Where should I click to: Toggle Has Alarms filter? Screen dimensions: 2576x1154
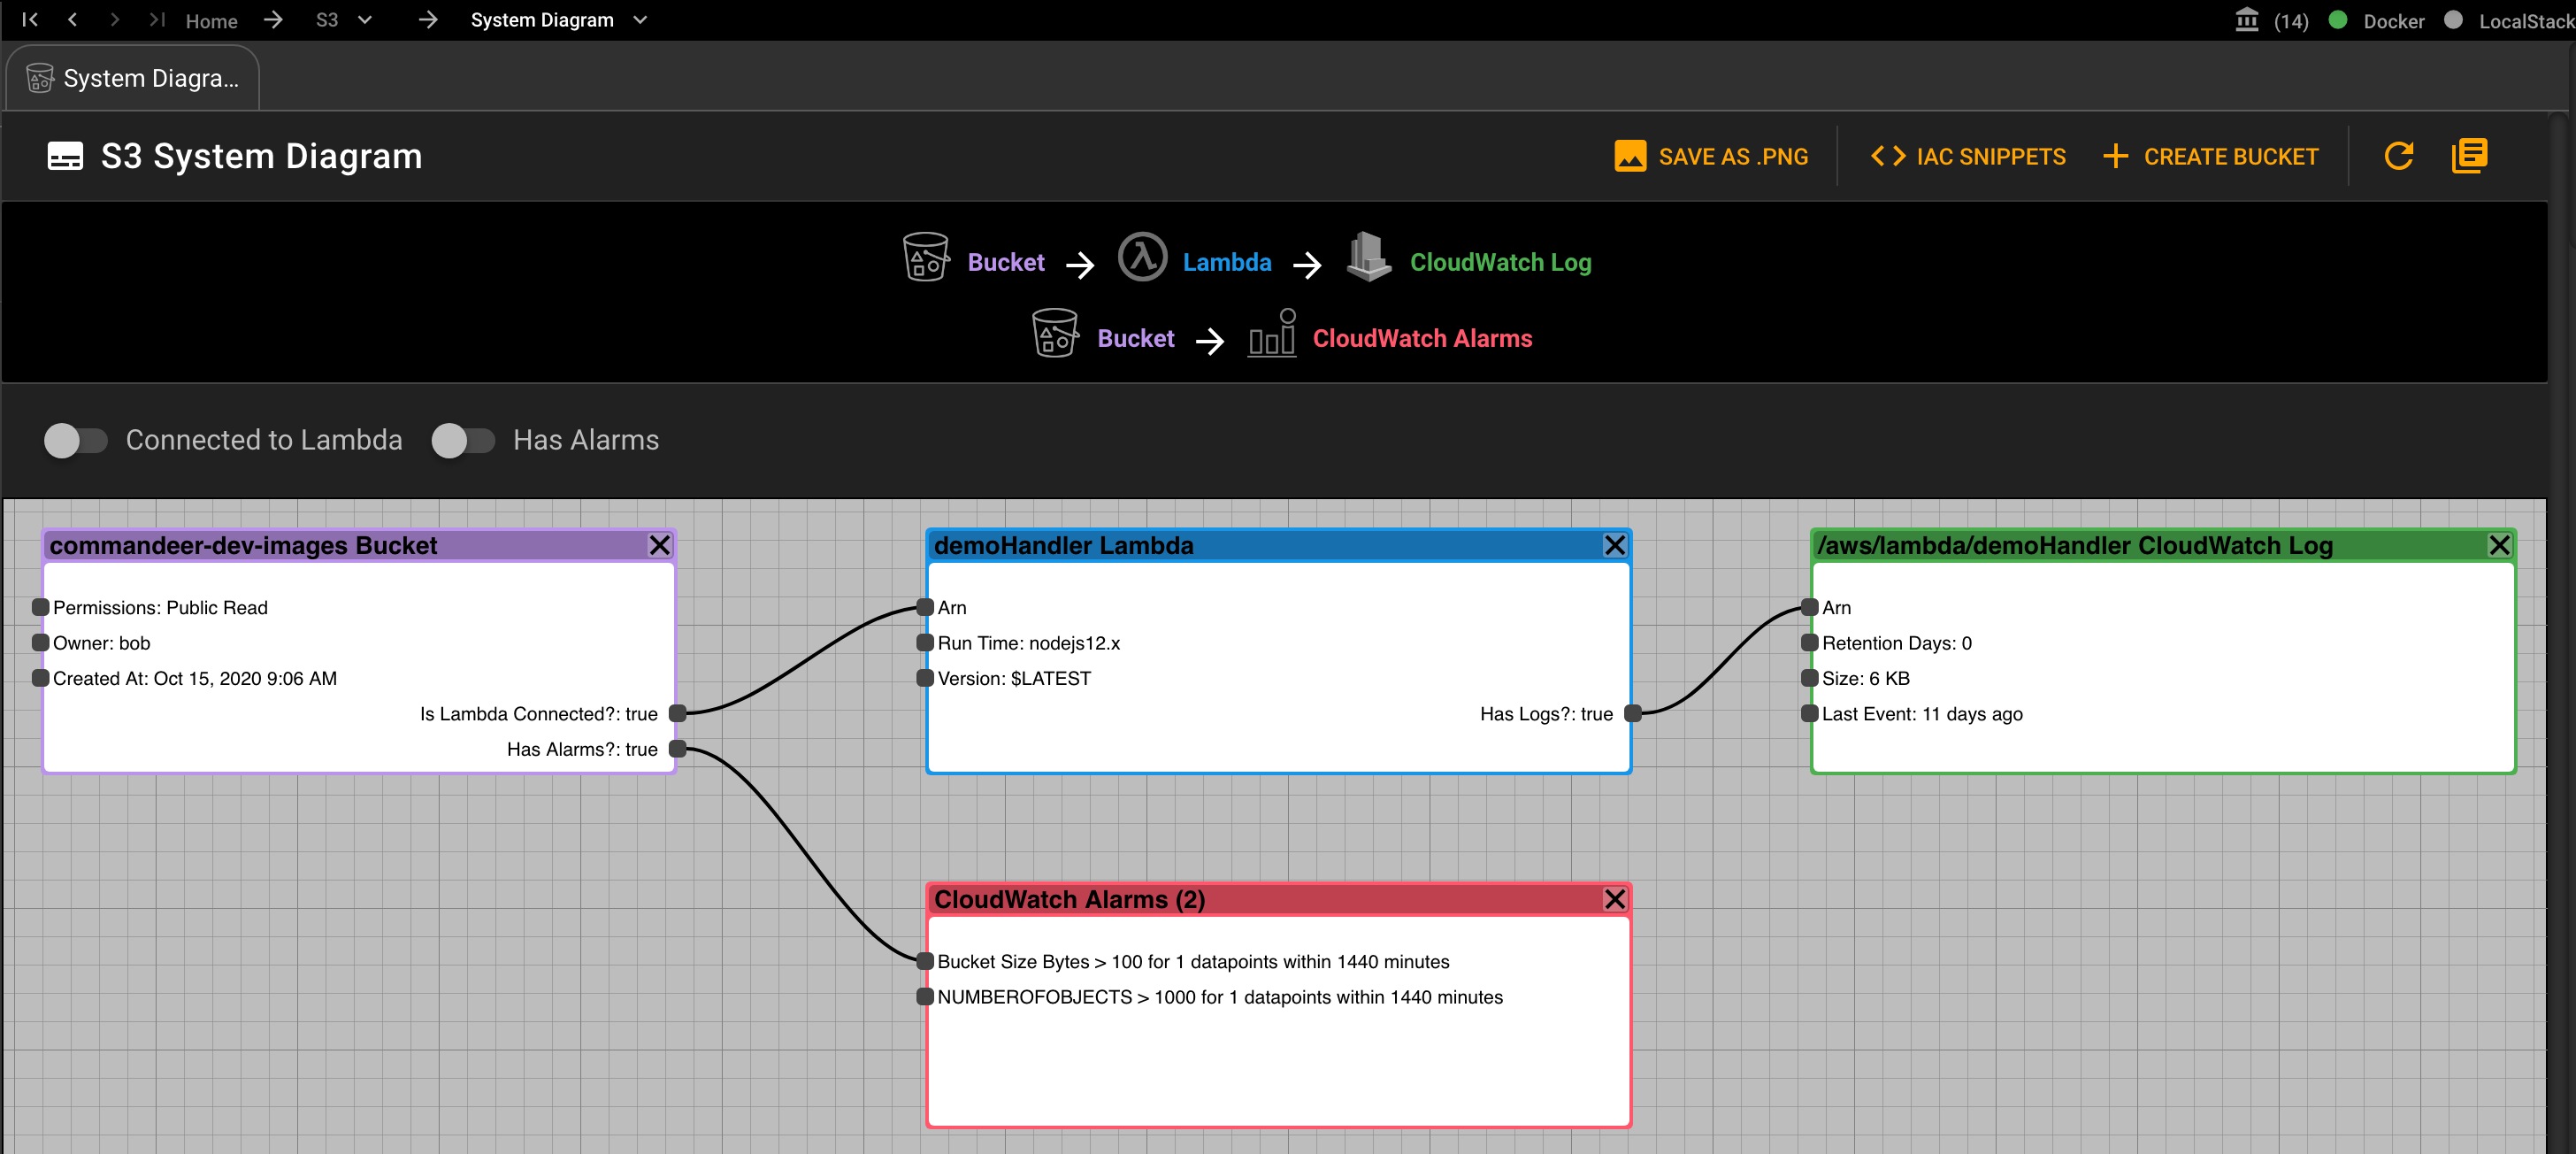click(x=463, y=440)
